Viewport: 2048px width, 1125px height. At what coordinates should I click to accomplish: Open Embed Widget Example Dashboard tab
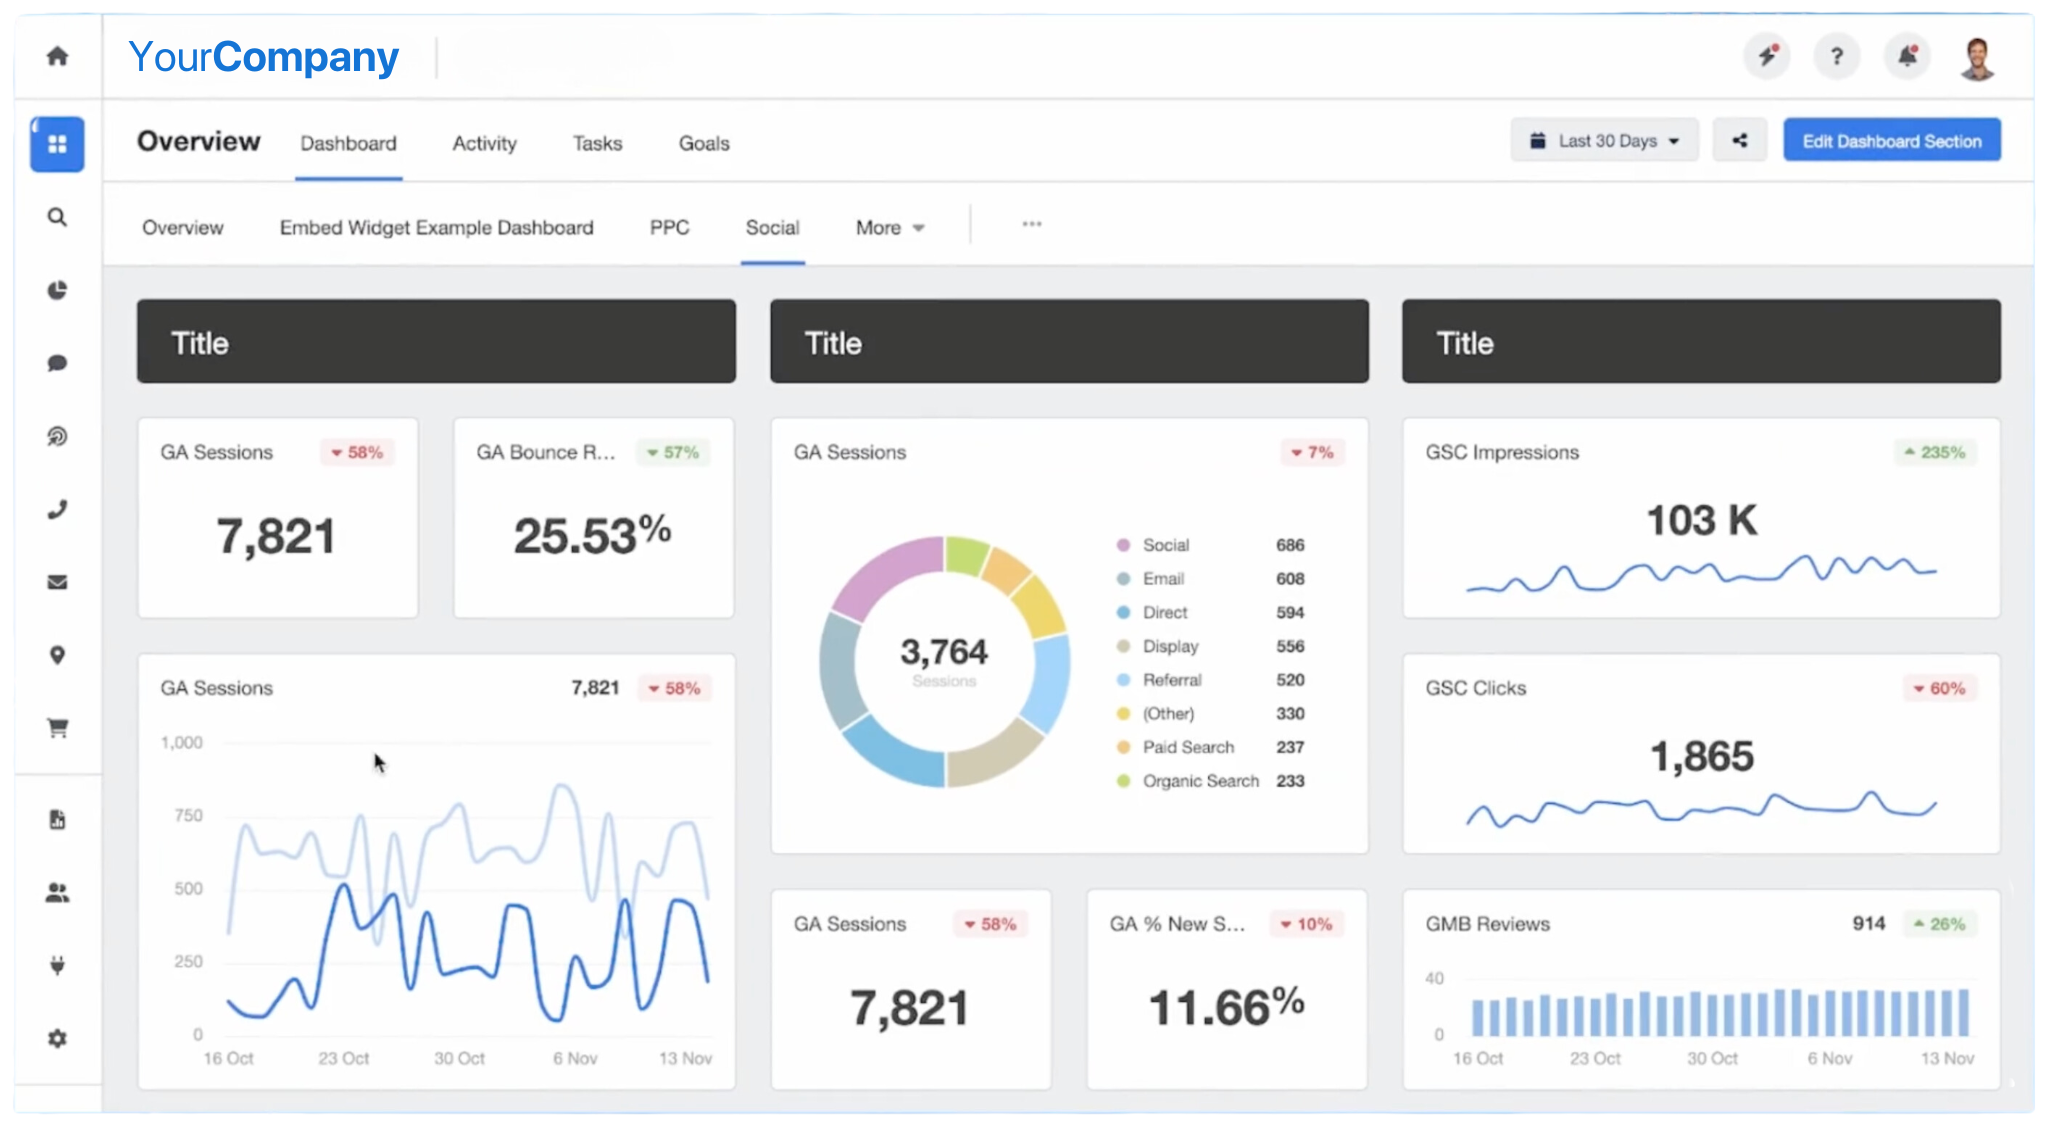tap(436, 228)
